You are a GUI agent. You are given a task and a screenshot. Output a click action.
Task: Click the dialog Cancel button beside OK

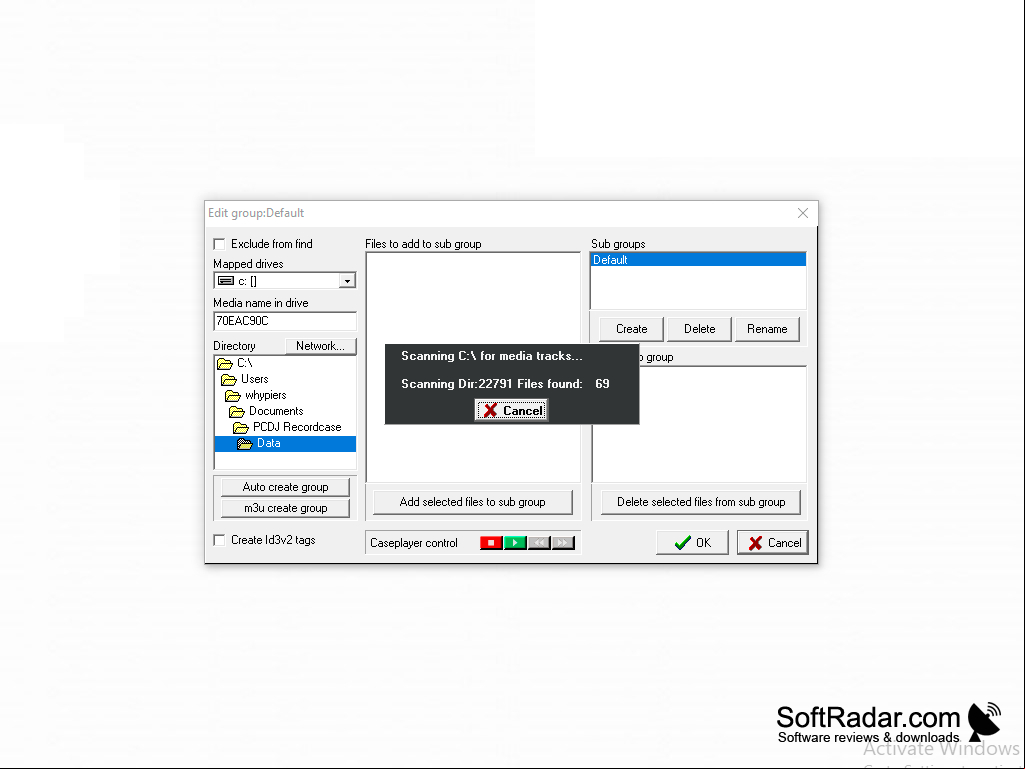[x=773, y=543]
